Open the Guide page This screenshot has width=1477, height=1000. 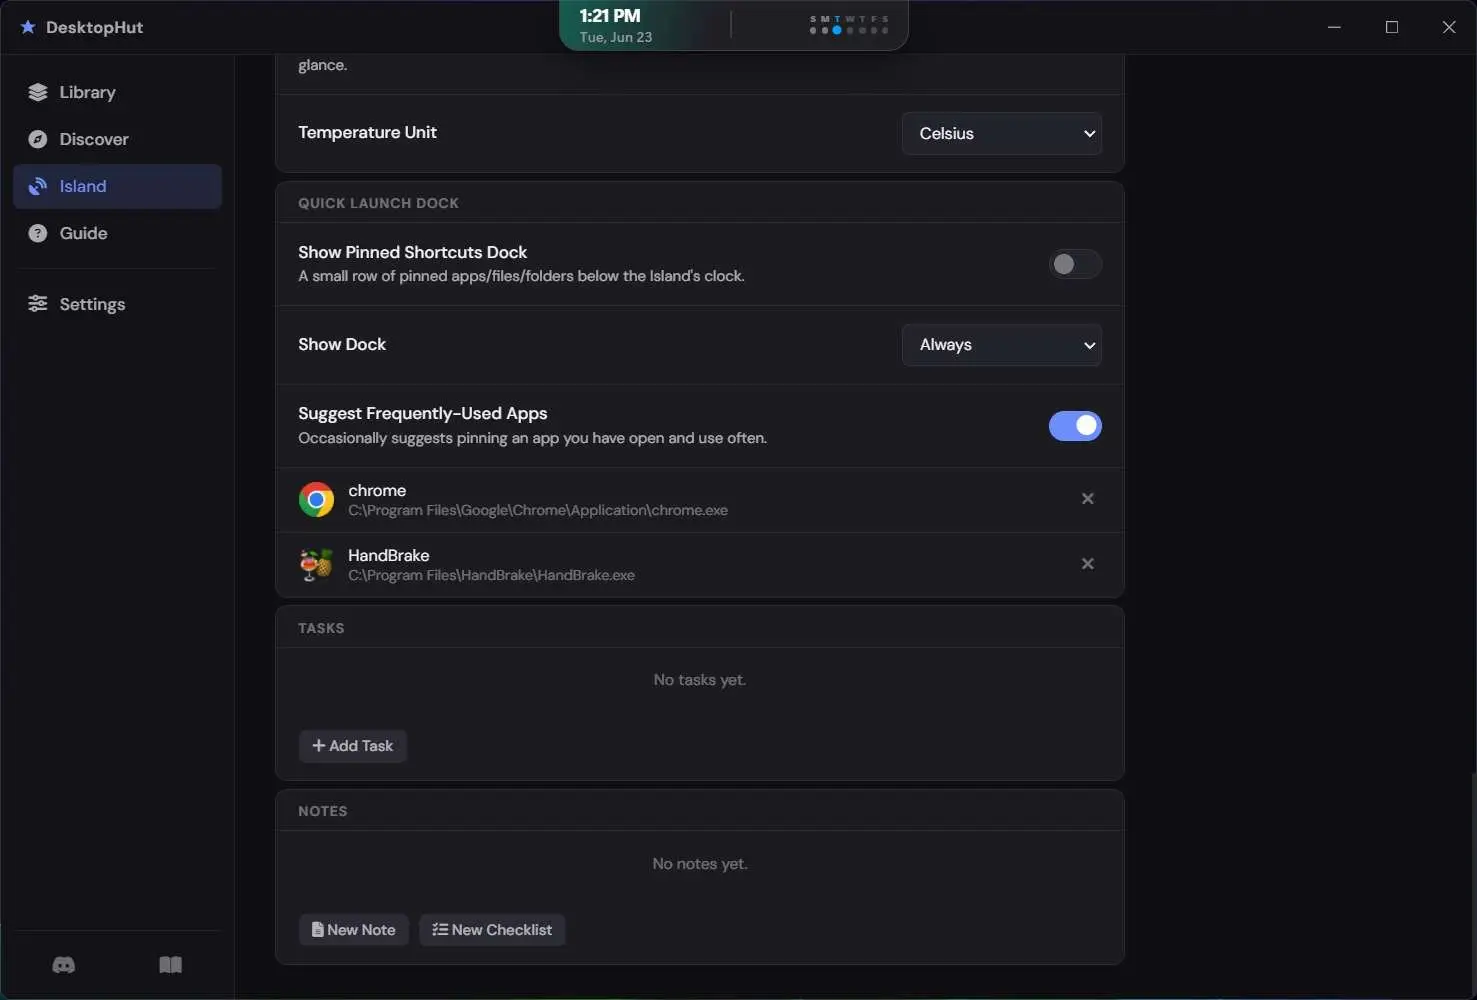pyautogui.click(x=117, y=233)
